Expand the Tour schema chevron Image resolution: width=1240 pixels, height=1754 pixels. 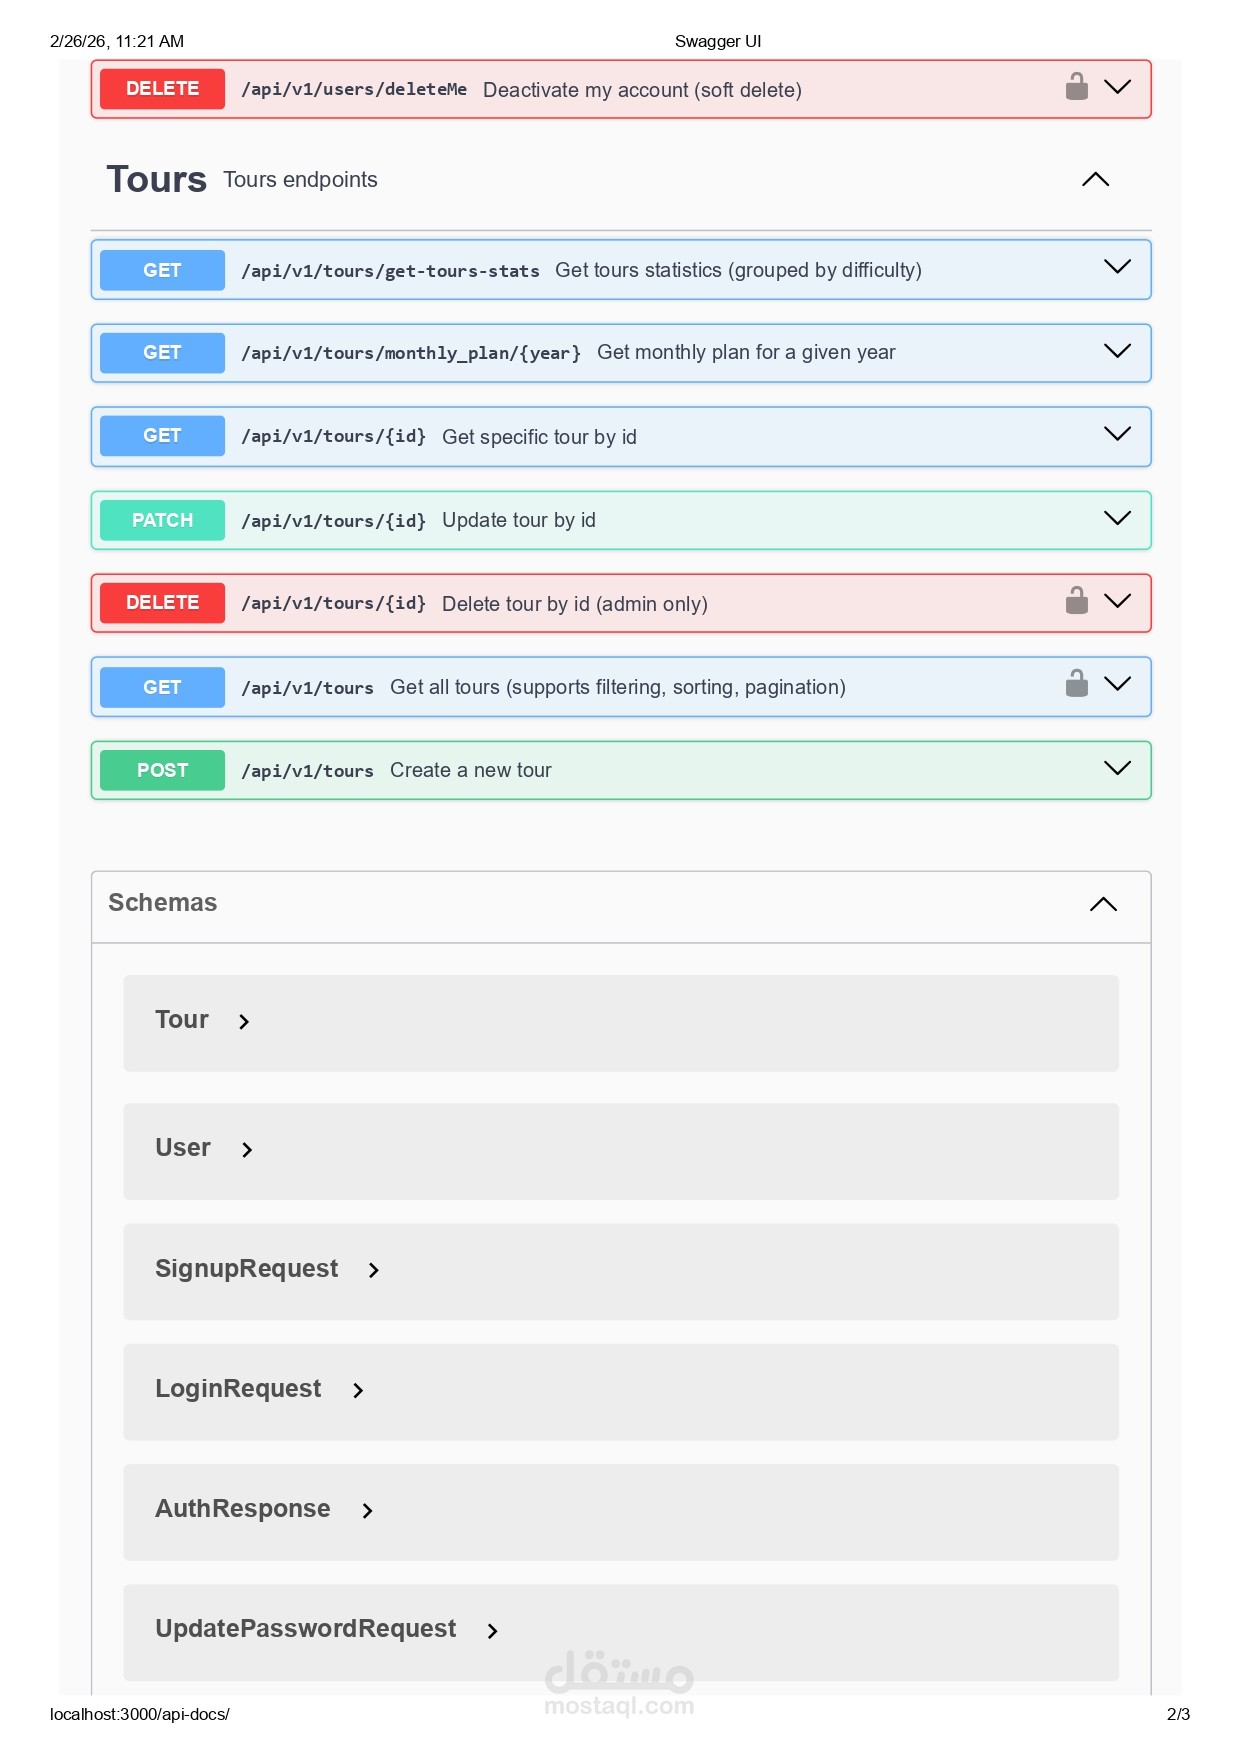pyautogui.click(x=244, y=1022)
